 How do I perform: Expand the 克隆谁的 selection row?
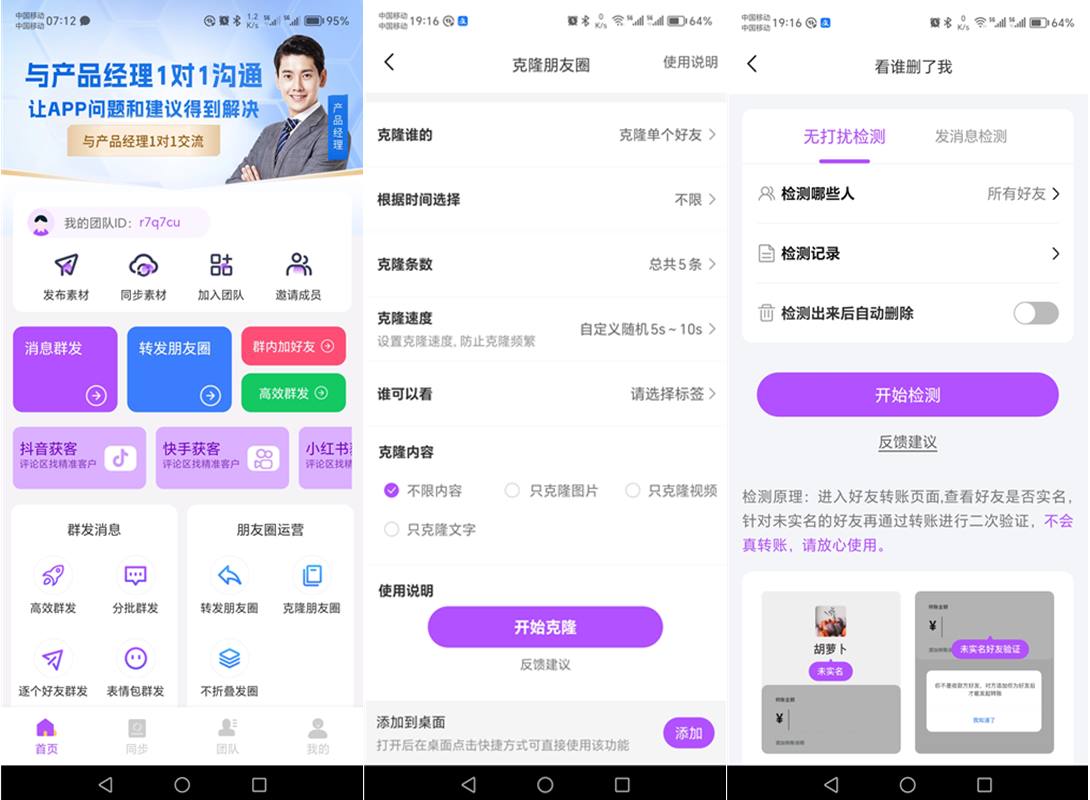point(545,134)
